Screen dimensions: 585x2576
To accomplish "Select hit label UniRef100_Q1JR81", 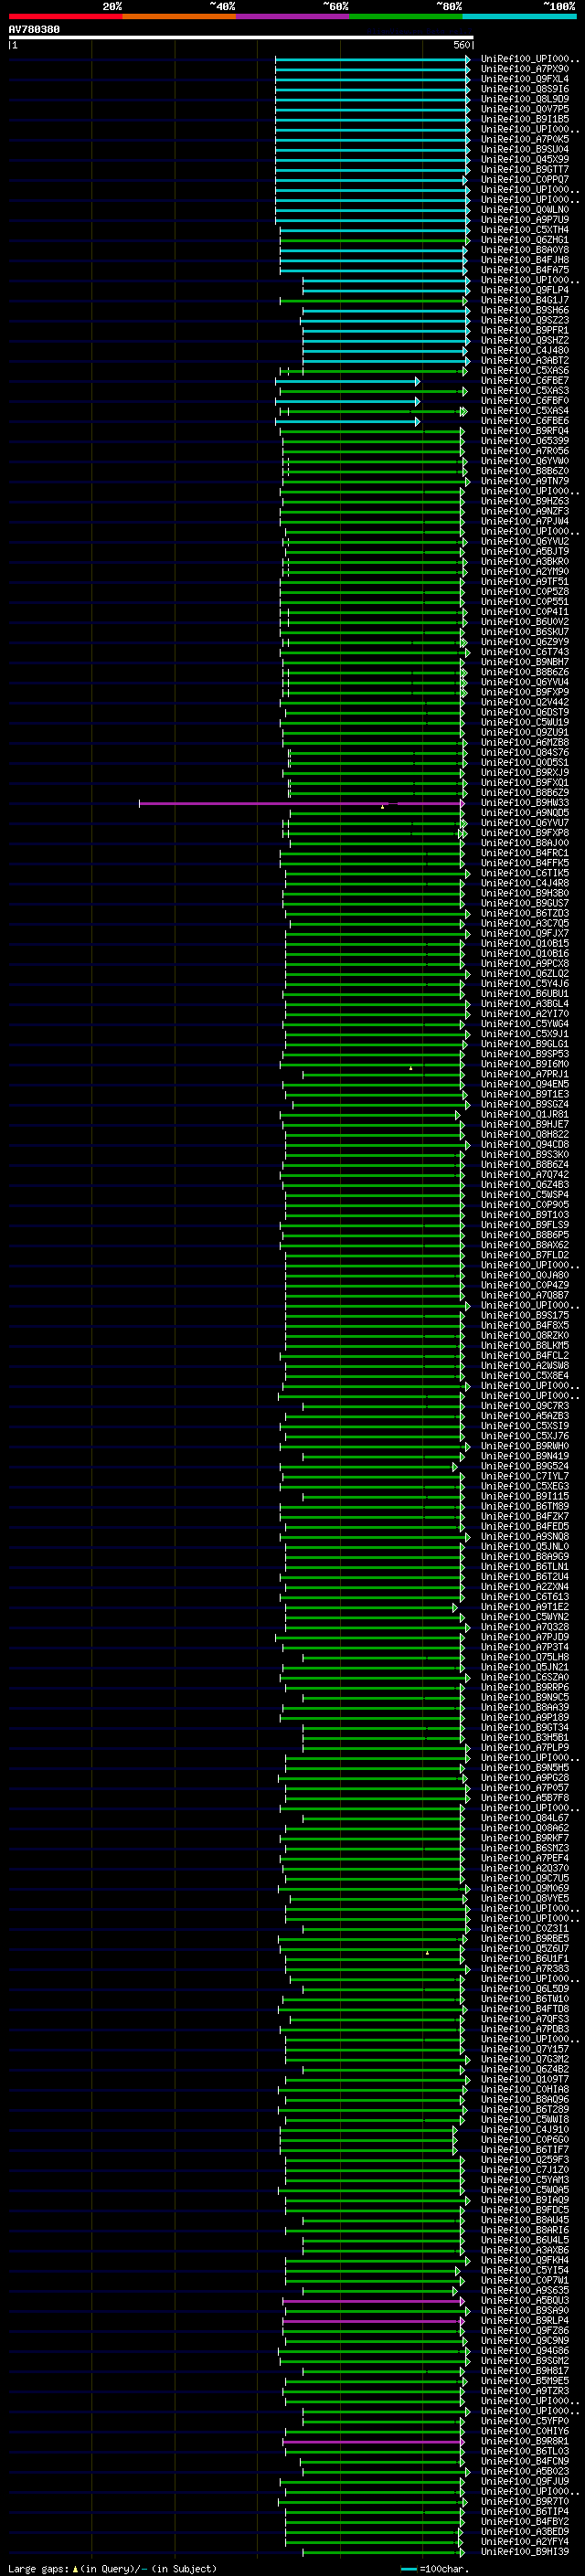I will click(x=525, y=1114).
